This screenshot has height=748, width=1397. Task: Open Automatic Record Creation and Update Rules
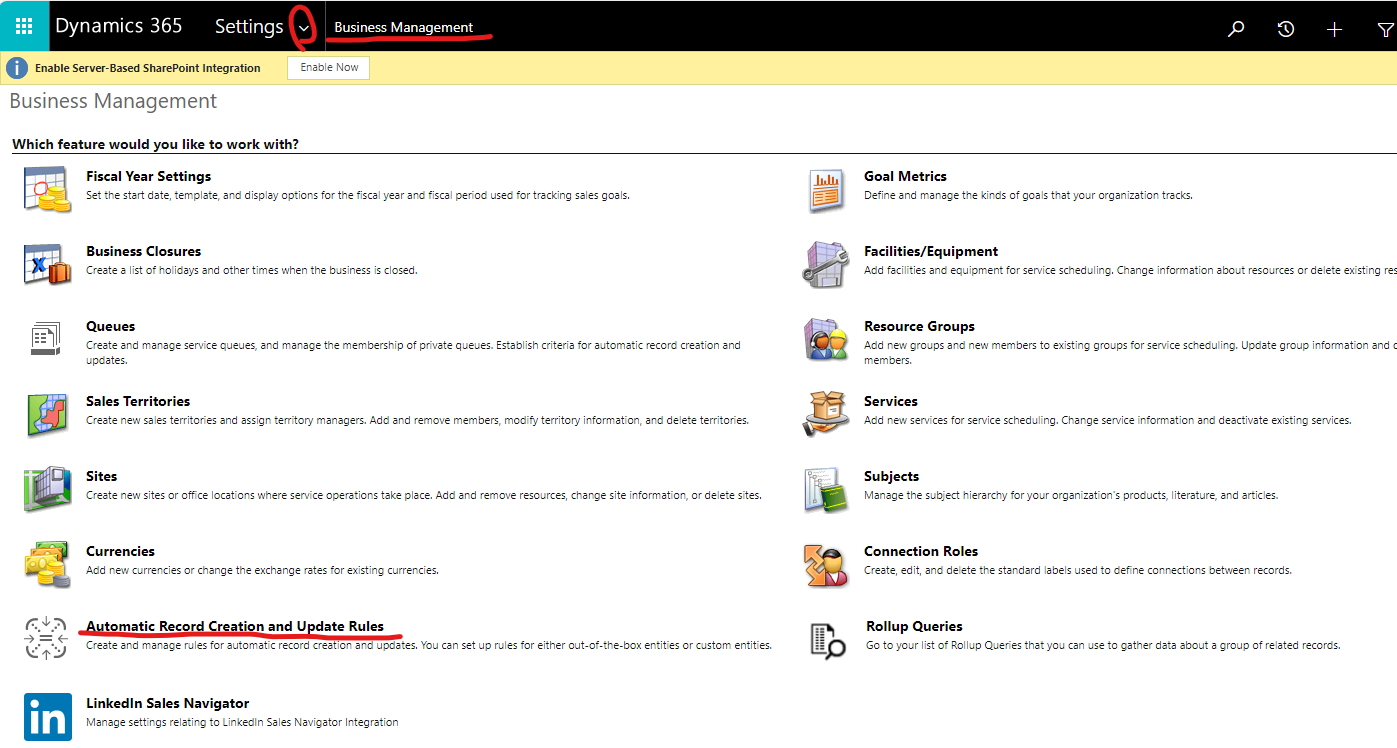235,626
